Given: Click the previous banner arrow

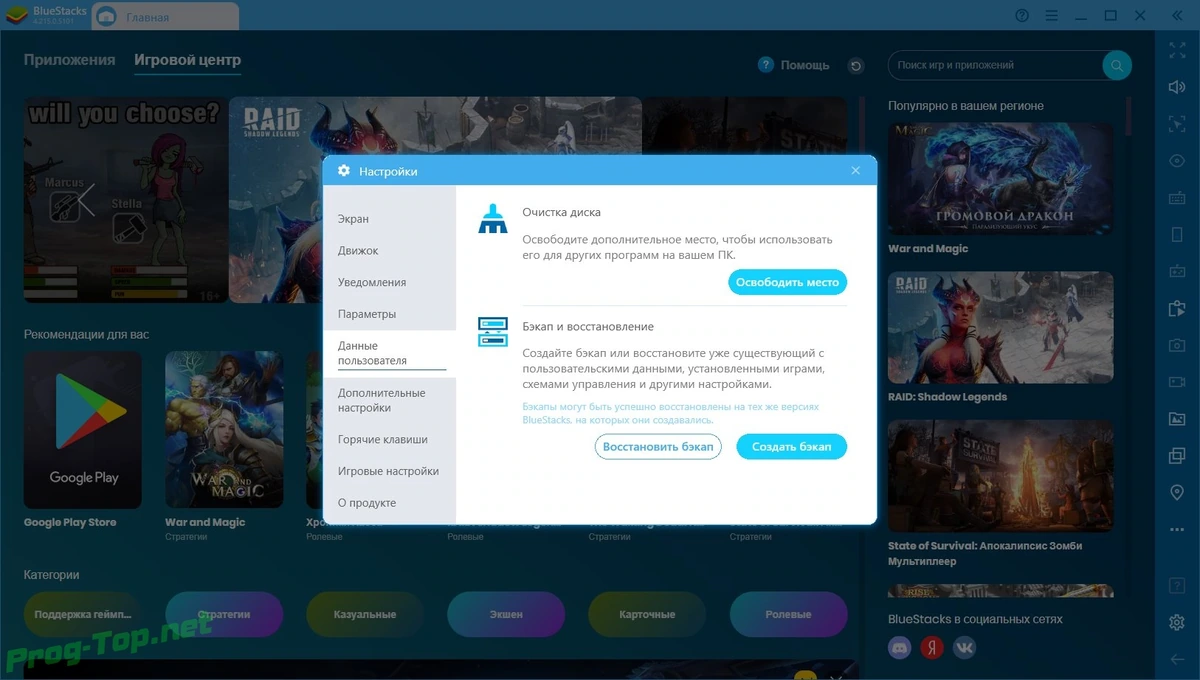Looking at the screenshot, I should pyautogui.click(x=87, y=200).
